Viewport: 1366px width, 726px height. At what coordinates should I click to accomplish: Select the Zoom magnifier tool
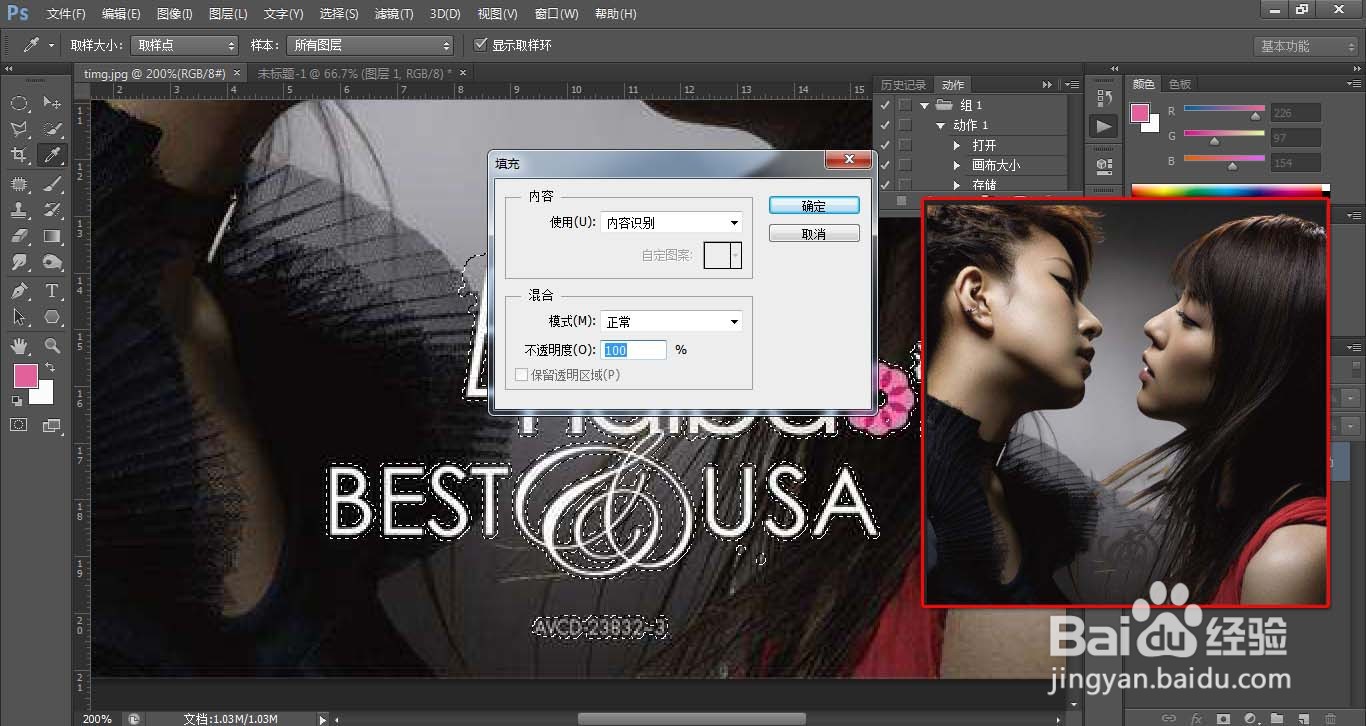pyautogui.click(x=52, y=345)
